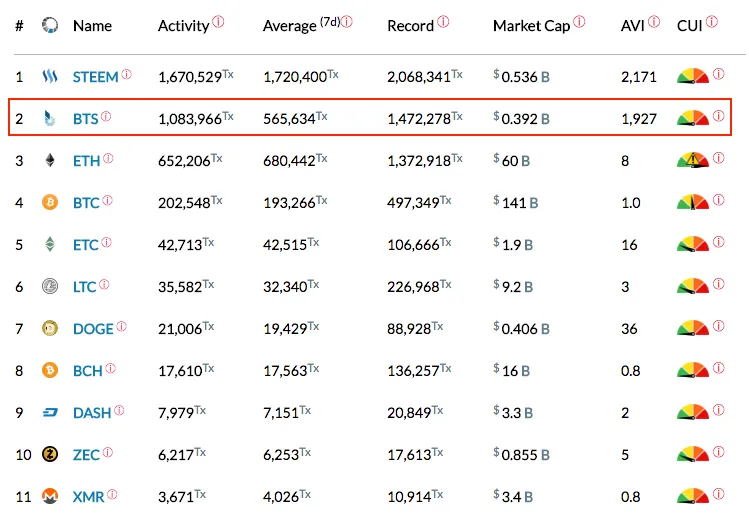The image size is (749, 519).
Task: Click the Dogecoin logo icon
Action: (x=50, y=328)
